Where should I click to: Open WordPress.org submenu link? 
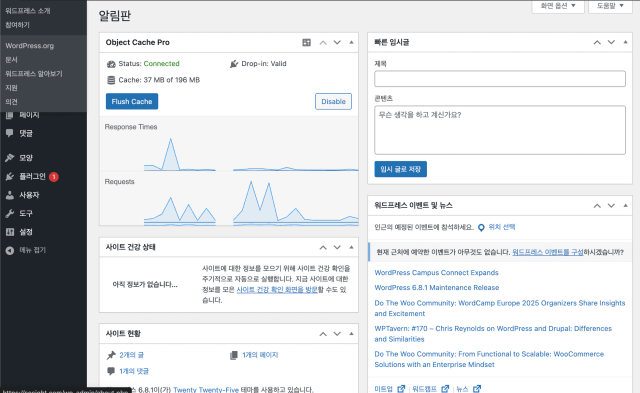[x=29, y=46]
